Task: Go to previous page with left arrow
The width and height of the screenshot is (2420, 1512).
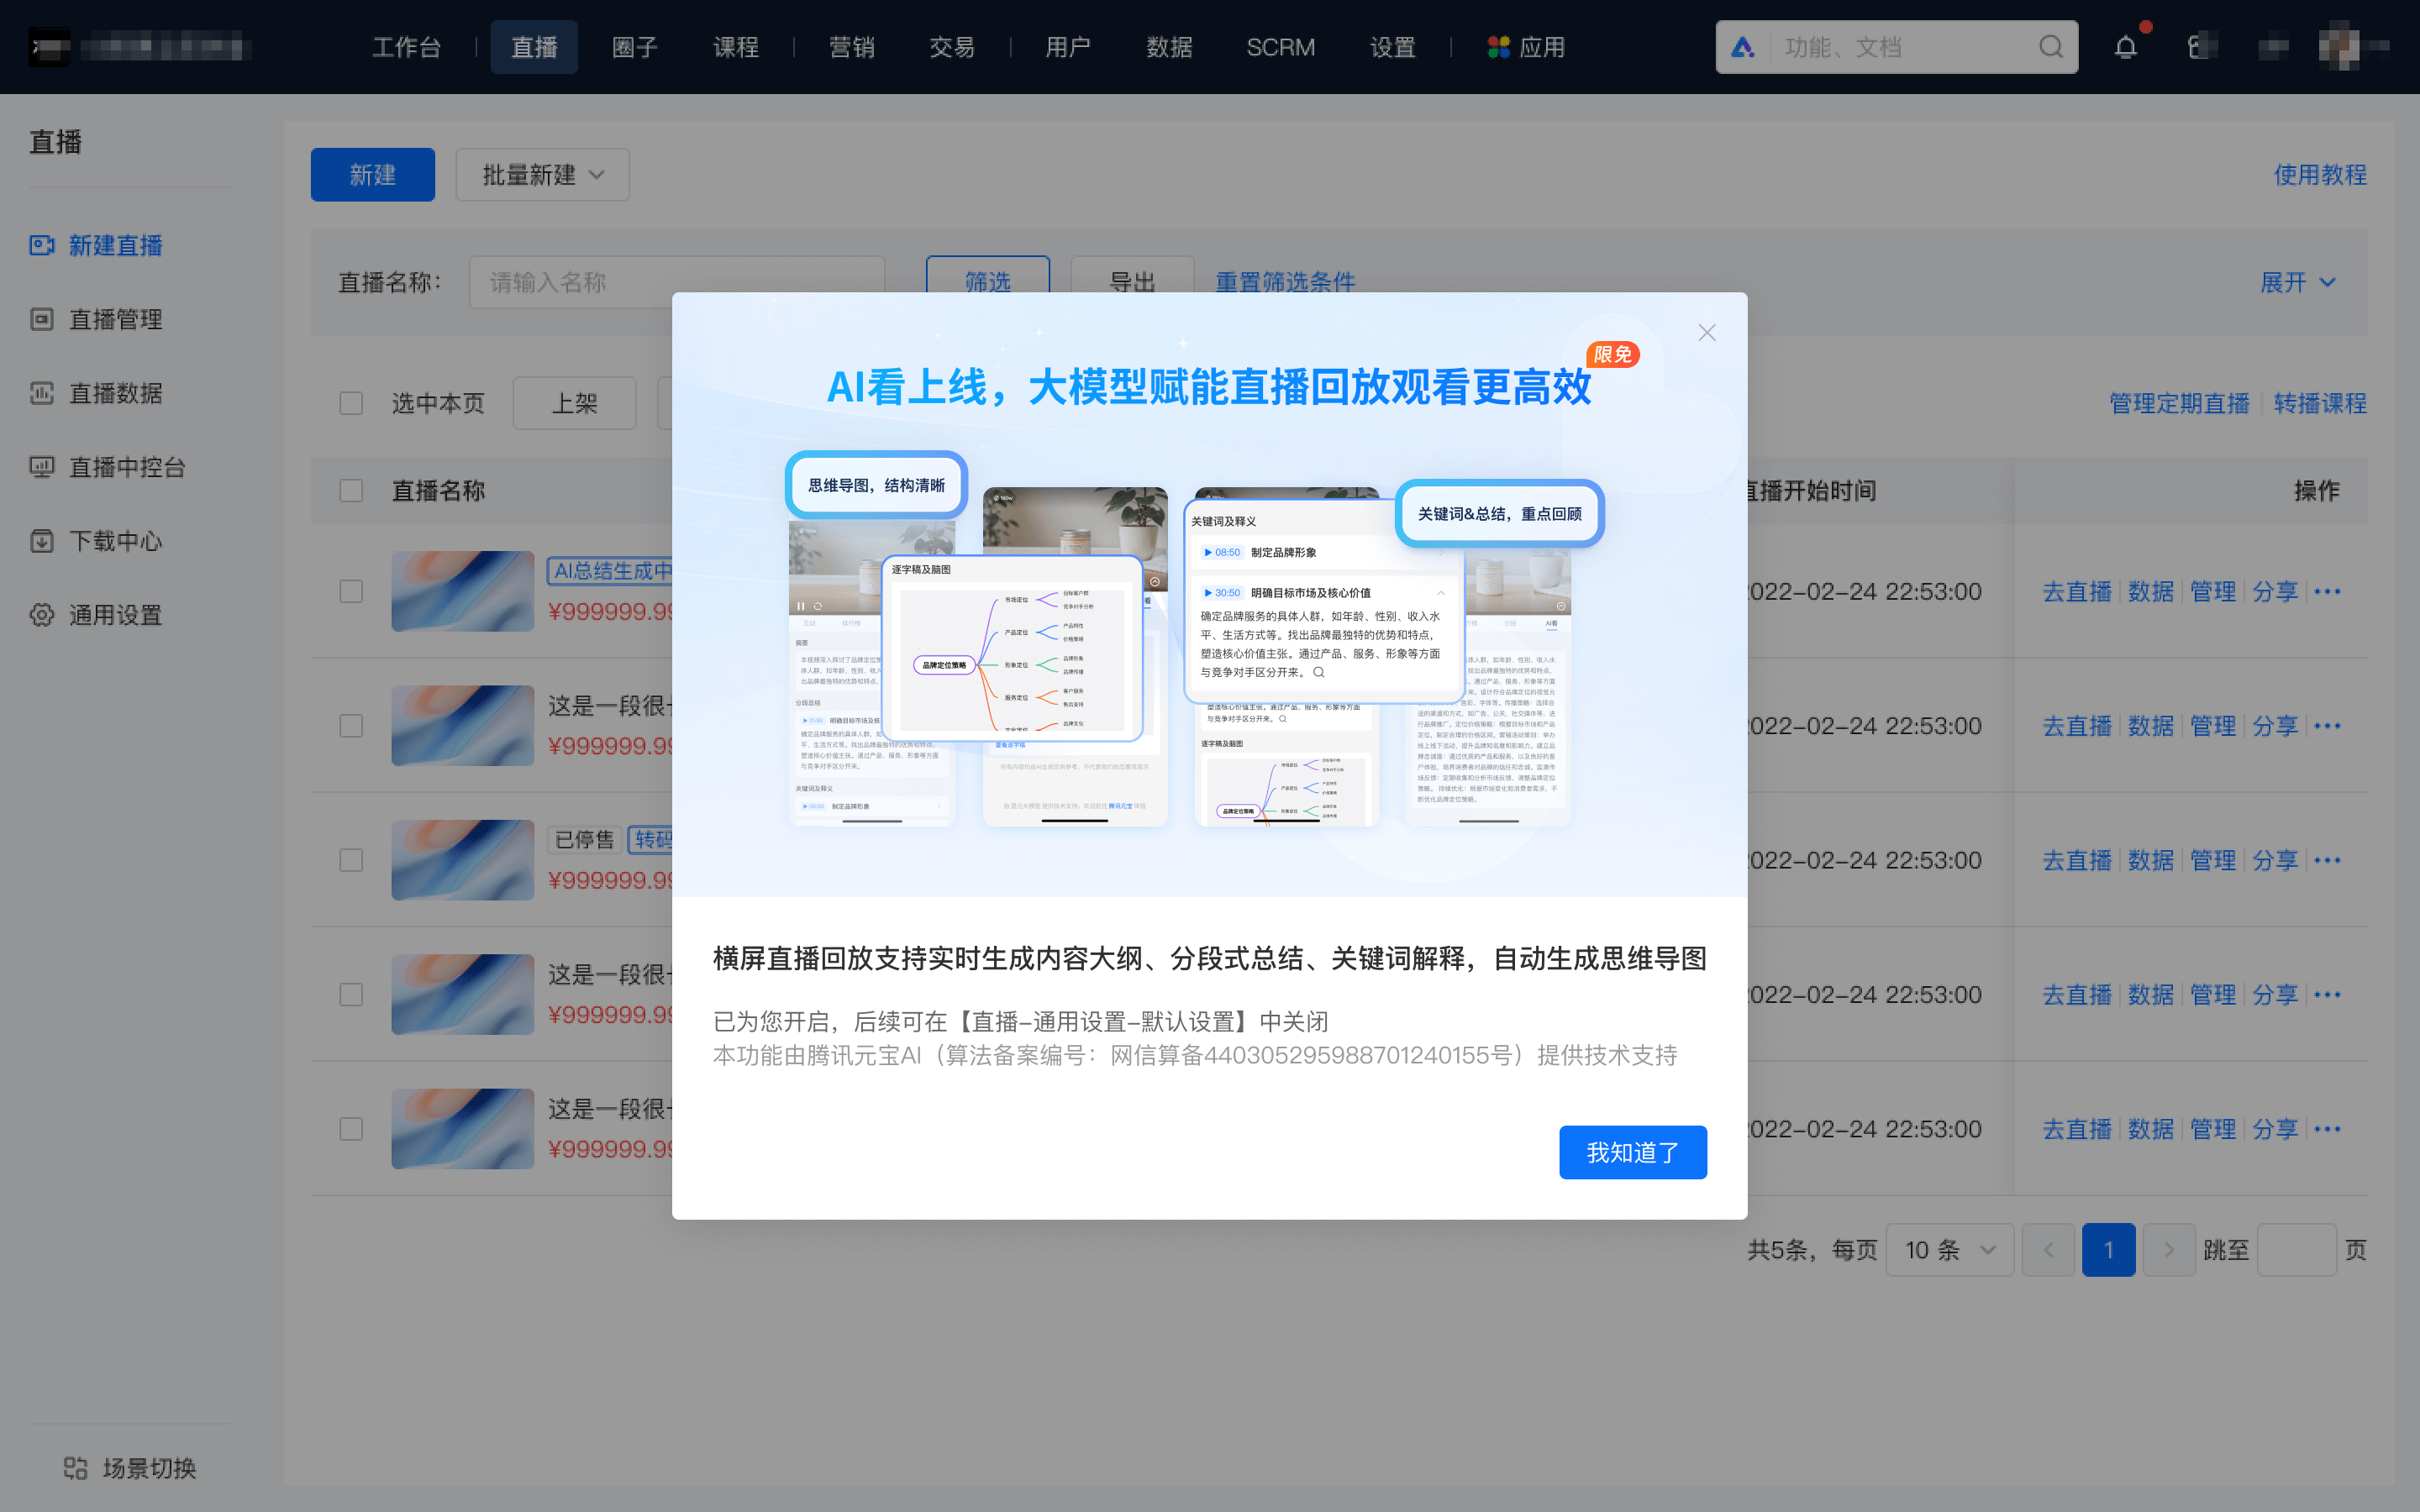Action: 2048,1250
